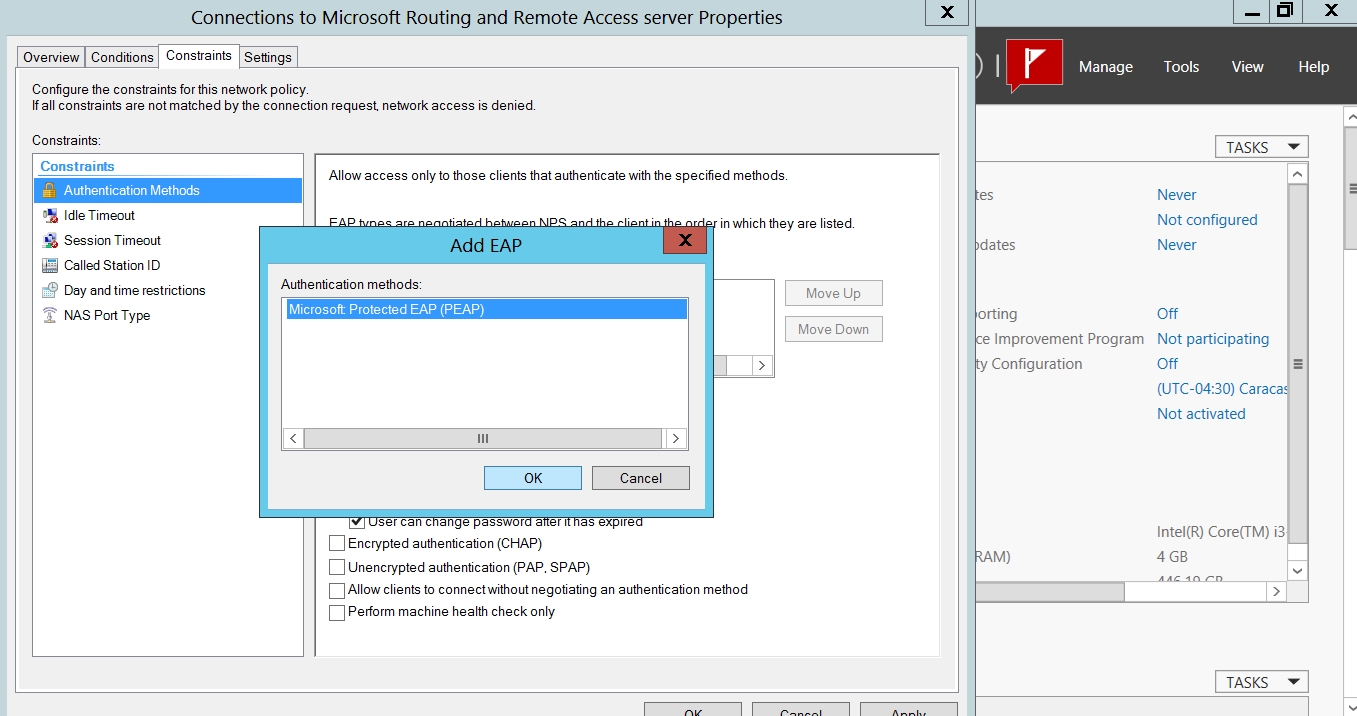Screen dimensions: 1357x716
Task: Check Unencrypted authentication (PAP, SPAP)
Action: point(337,568)
